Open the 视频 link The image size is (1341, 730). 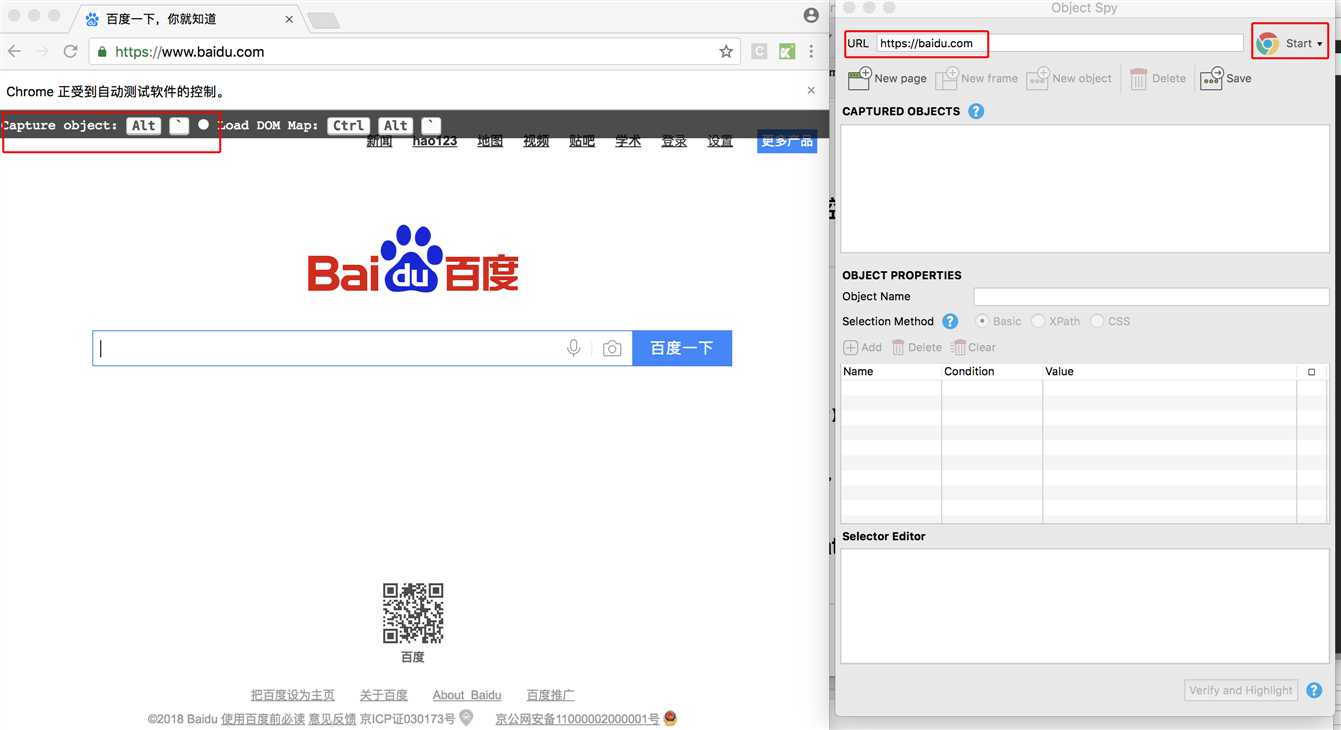point(536,141)
